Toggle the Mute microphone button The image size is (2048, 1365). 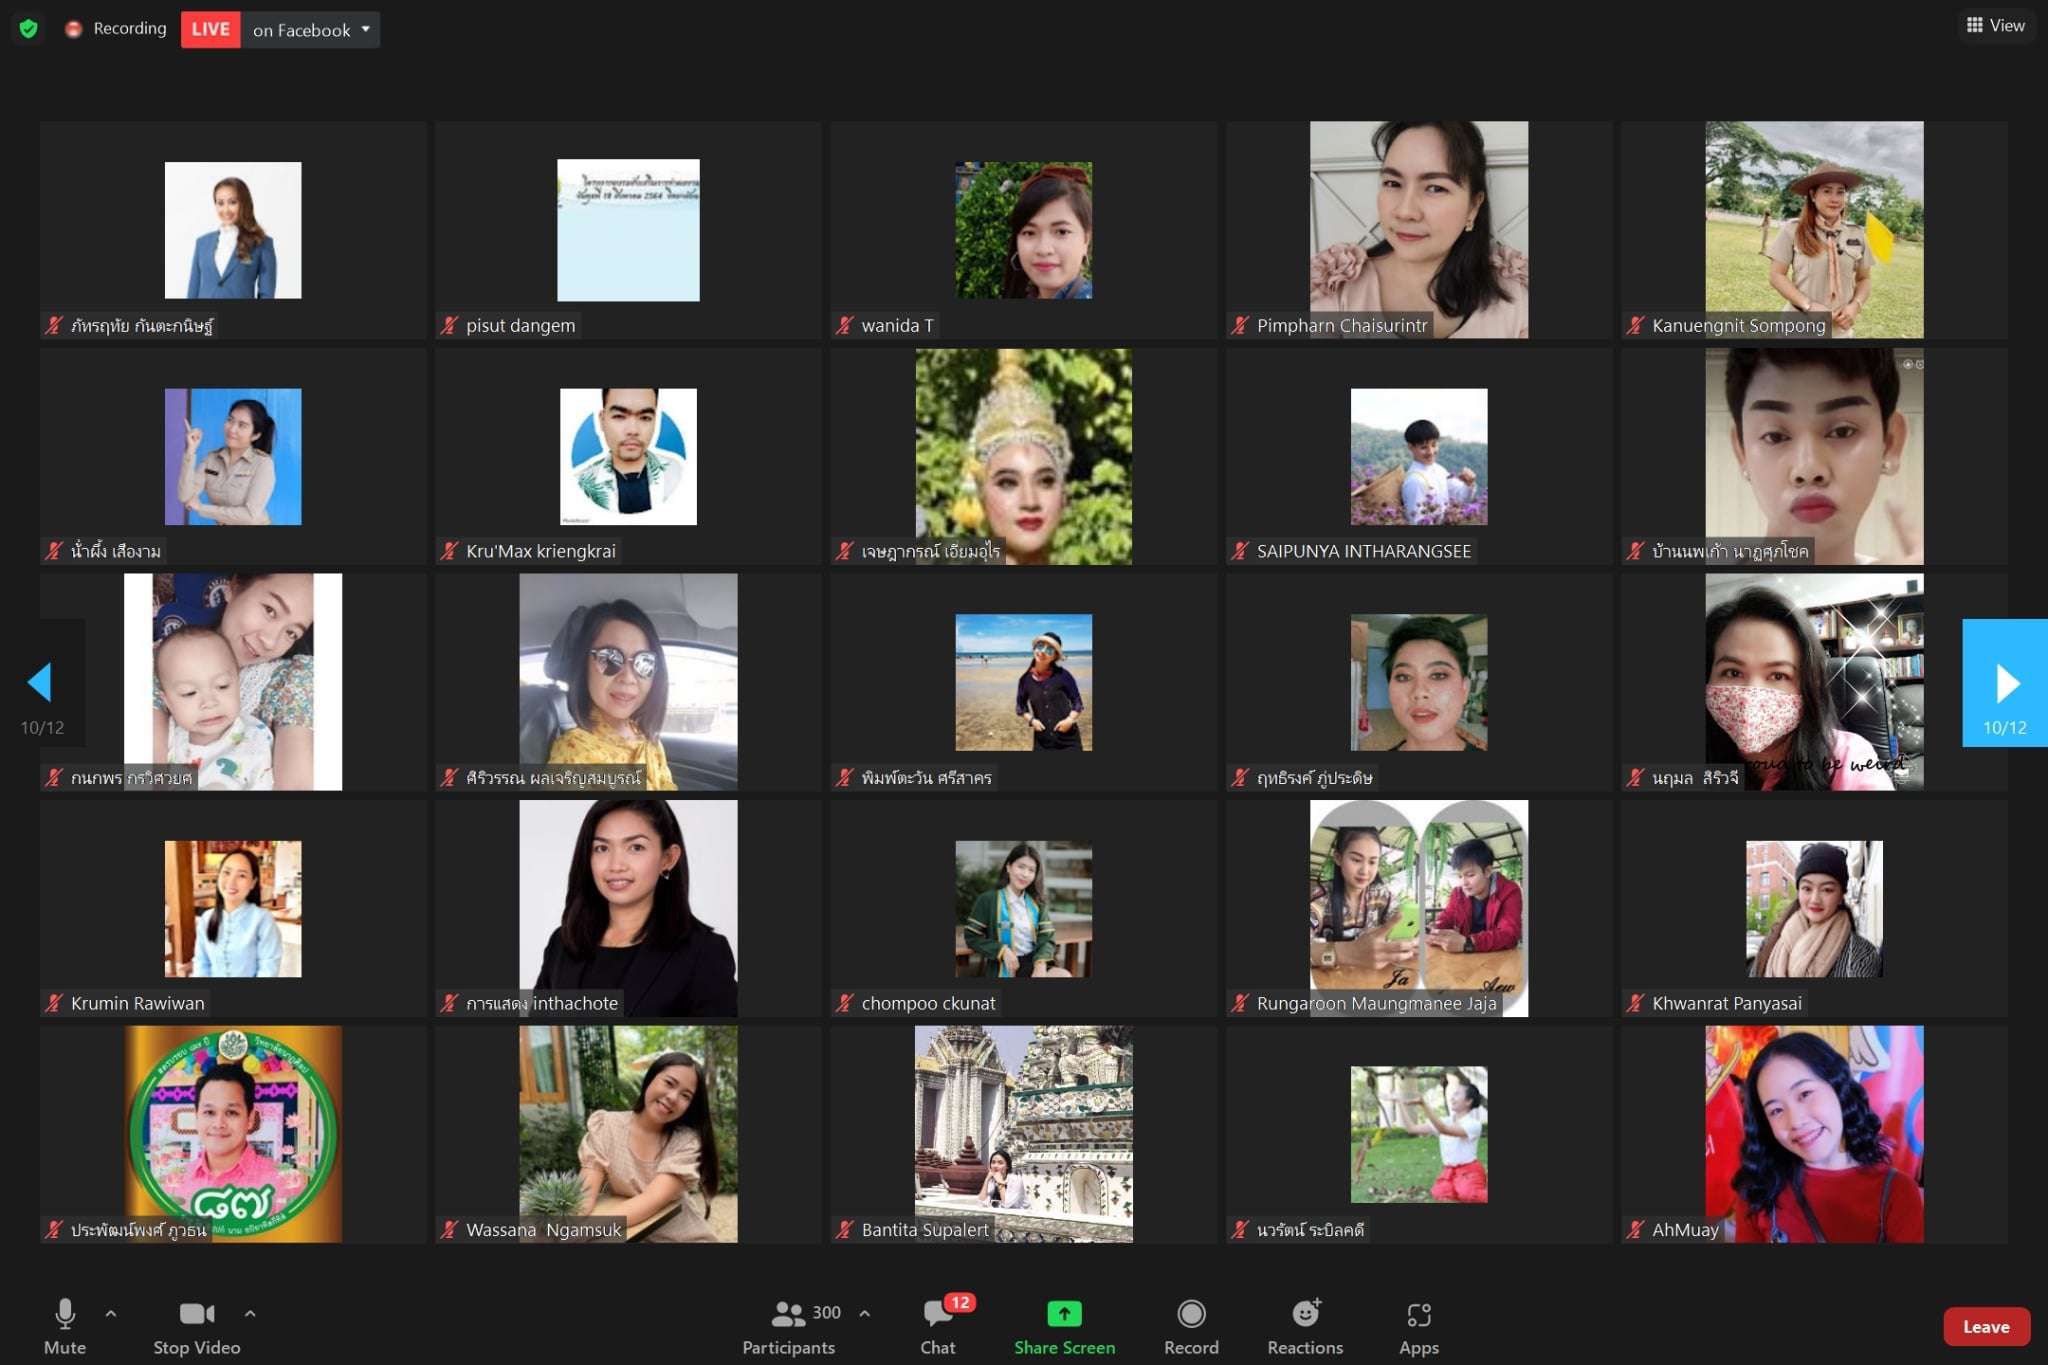click(65, 1314)
